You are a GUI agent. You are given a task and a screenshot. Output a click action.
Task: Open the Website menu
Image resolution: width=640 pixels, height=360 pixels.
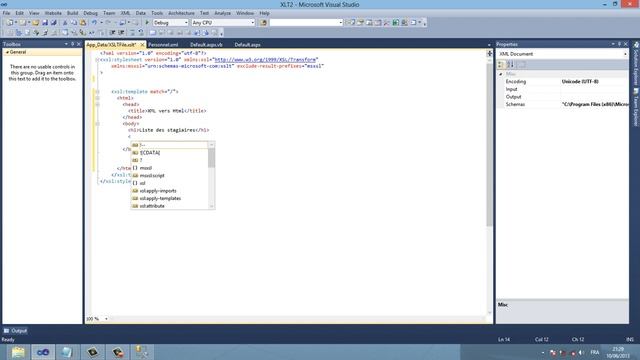[53, 13]
